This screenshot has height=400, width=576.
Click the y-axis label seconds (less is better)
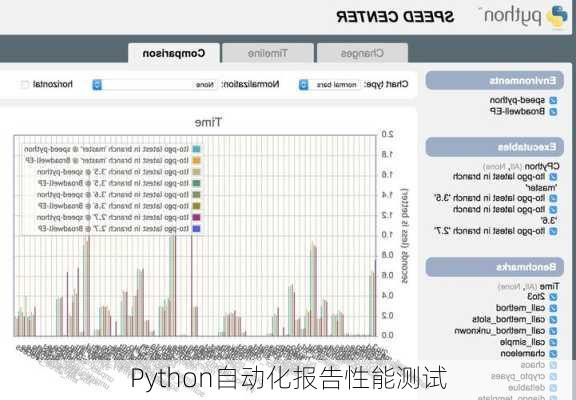(404, 237)
